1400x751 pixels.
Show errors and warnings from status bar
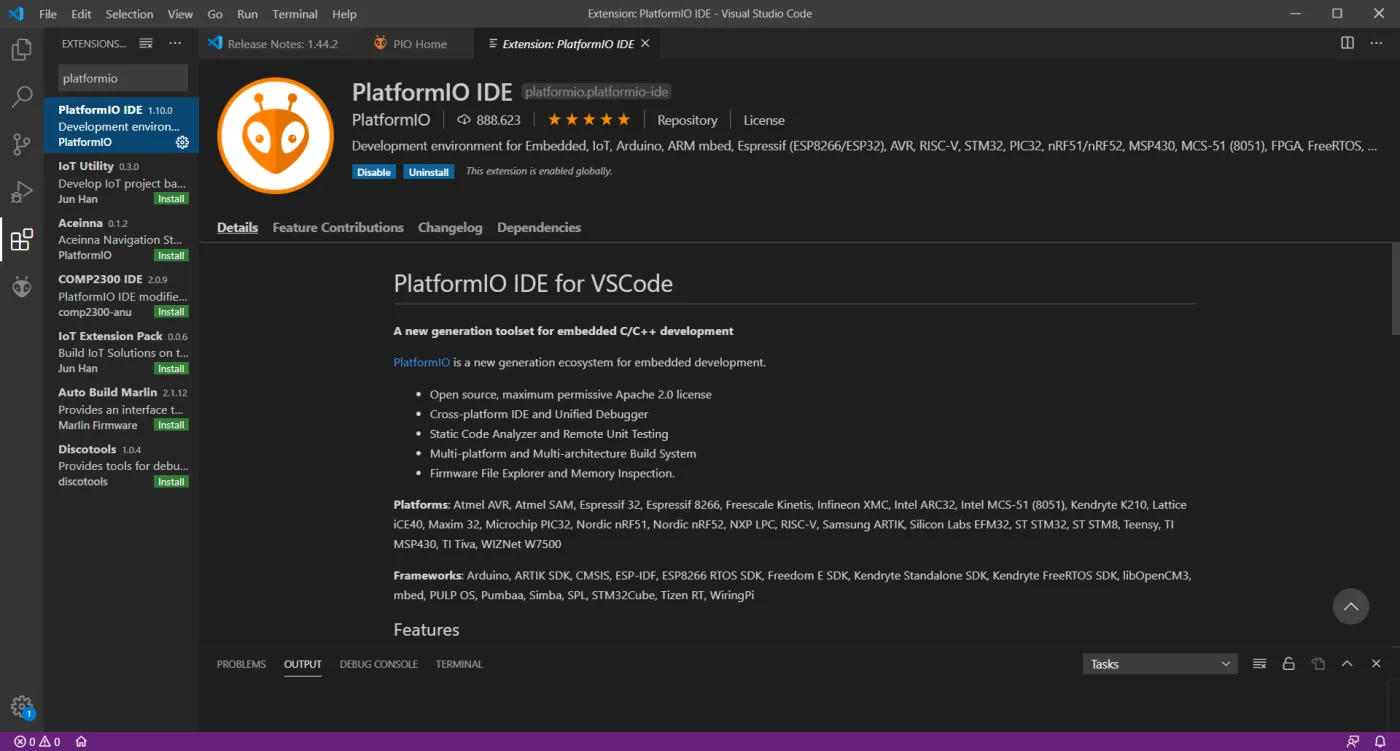(37, 742)
